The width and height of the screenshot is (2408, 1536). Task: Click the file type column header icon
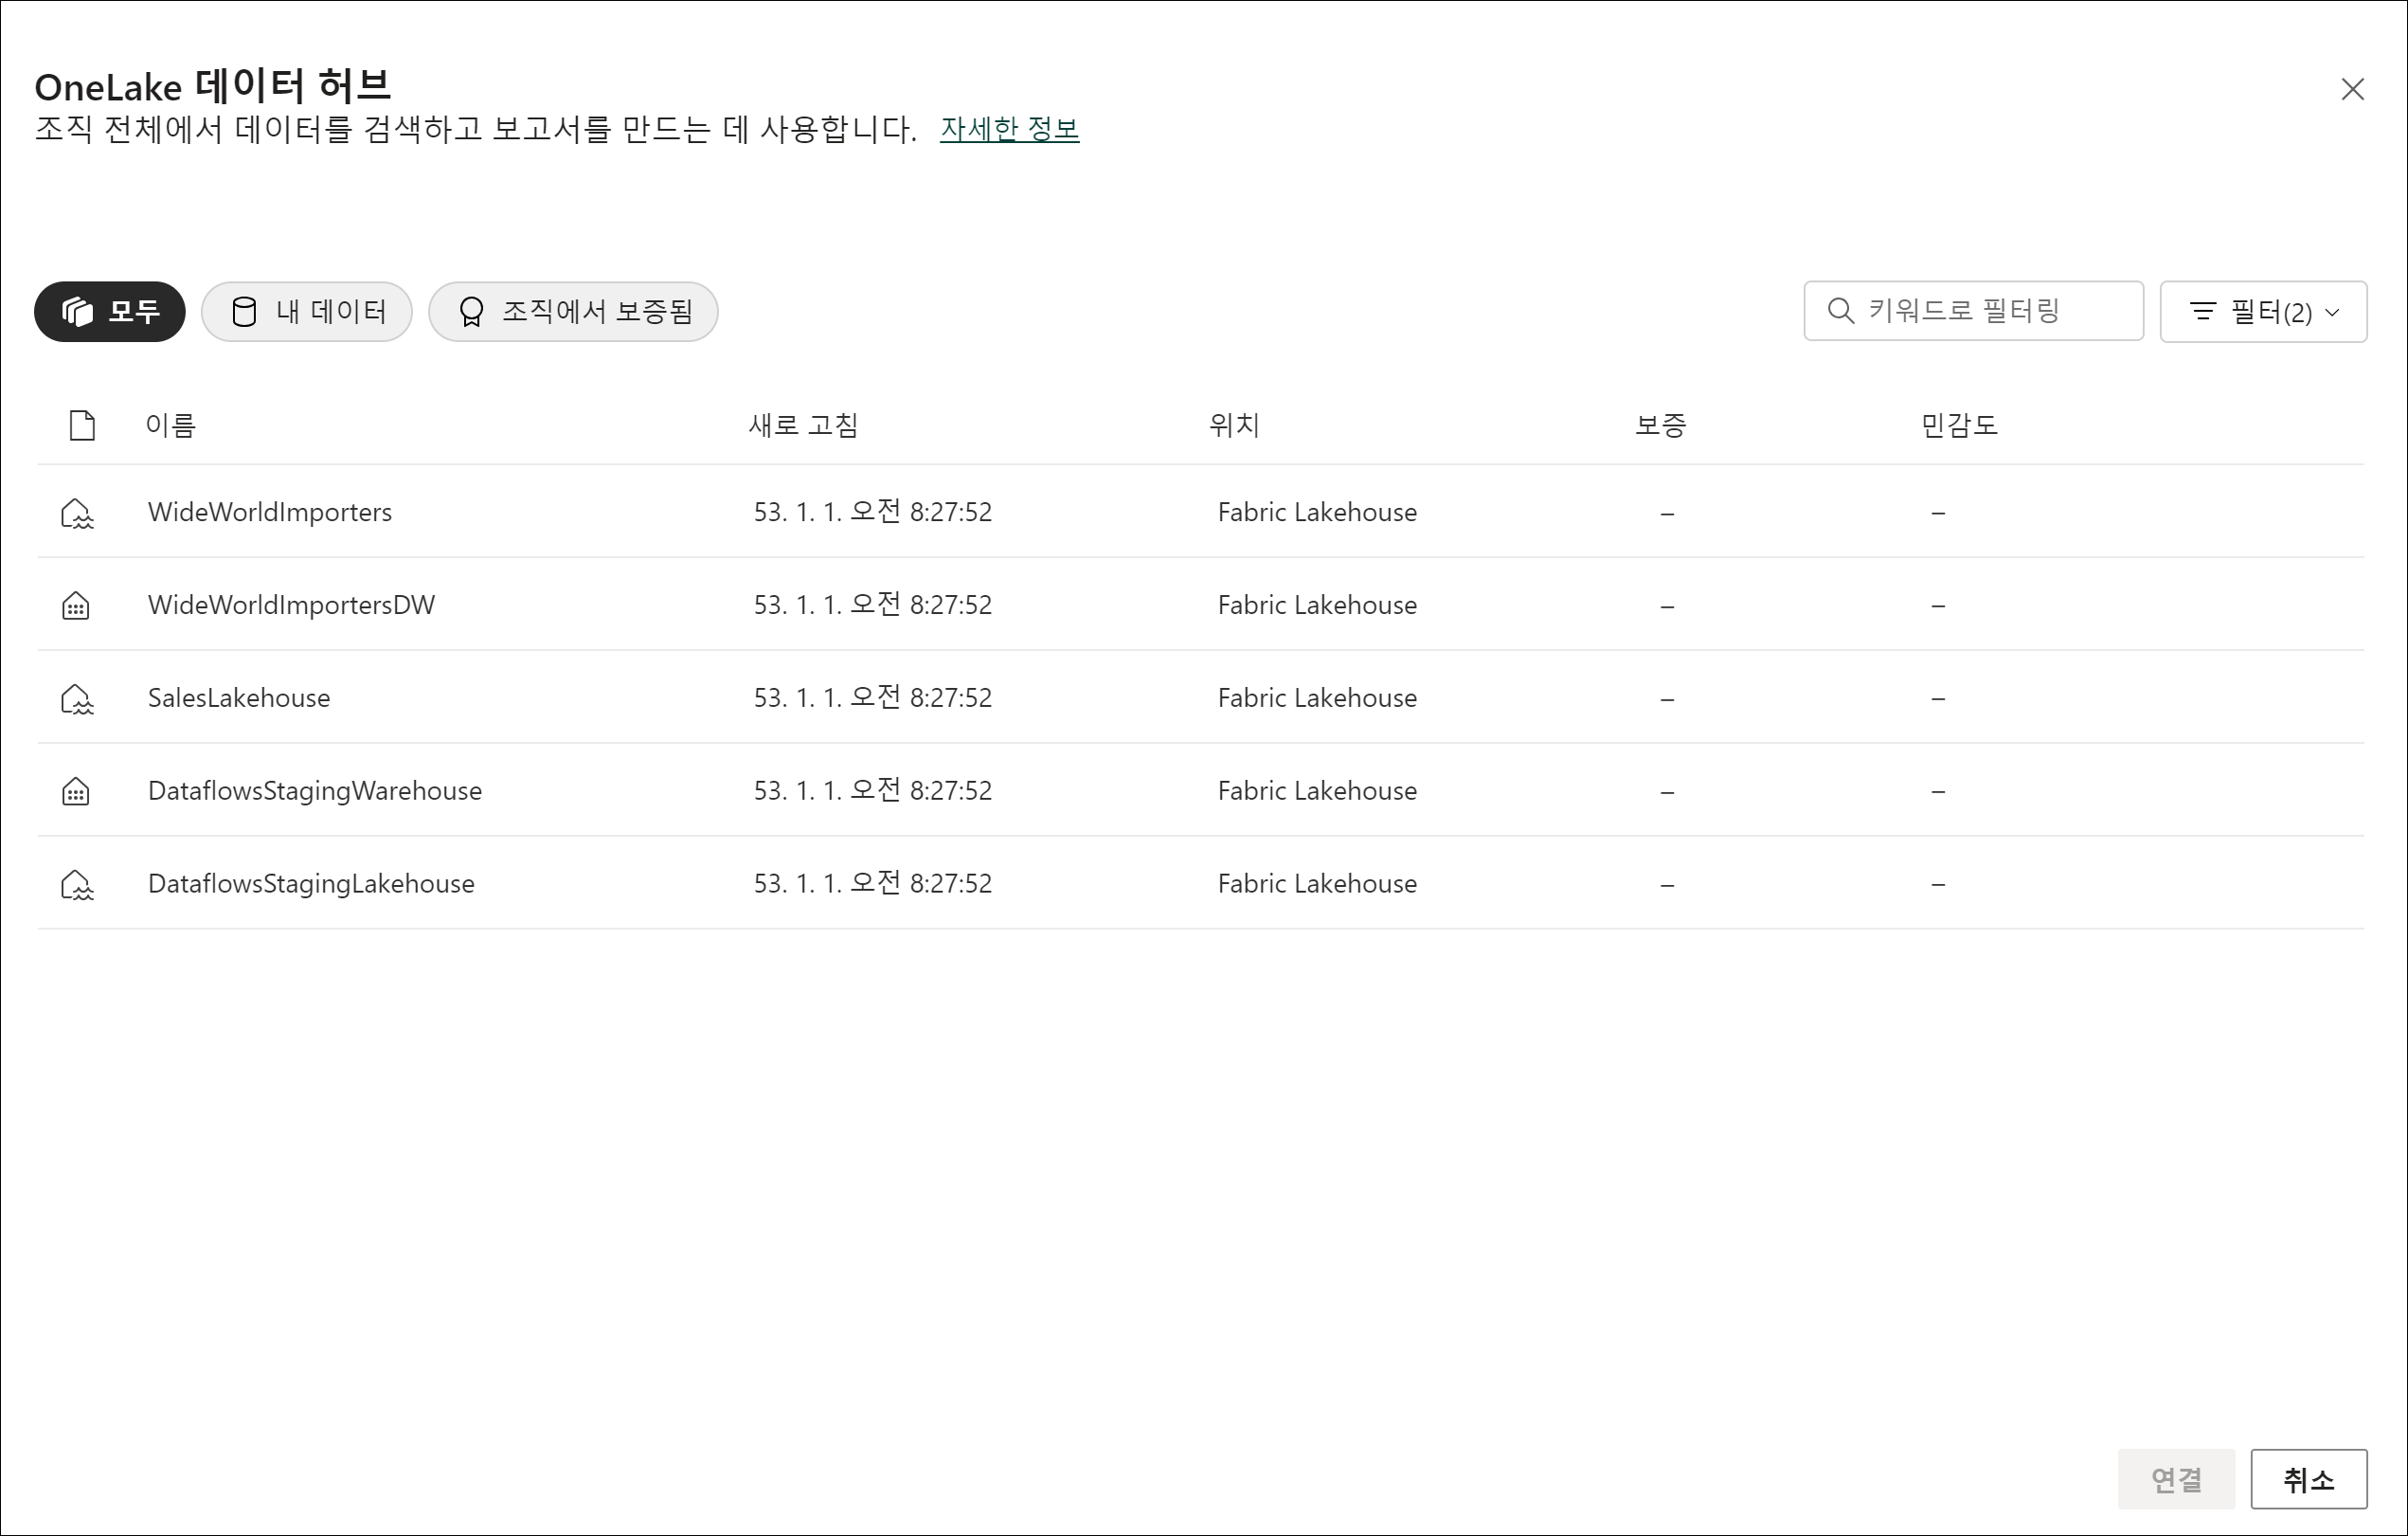coord(82,425)
